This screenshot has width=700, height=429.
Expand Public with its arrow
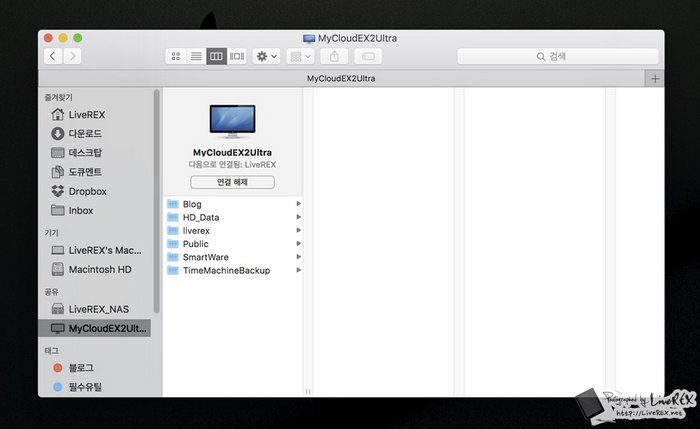298,243
